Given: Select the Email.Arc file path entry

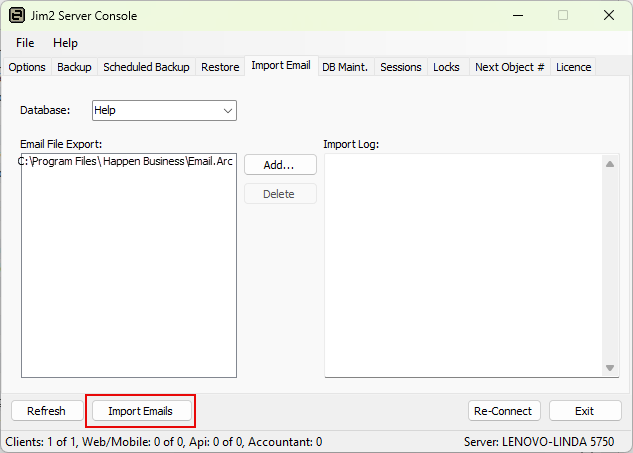Looking at the screenshot, I should [127, 161].
